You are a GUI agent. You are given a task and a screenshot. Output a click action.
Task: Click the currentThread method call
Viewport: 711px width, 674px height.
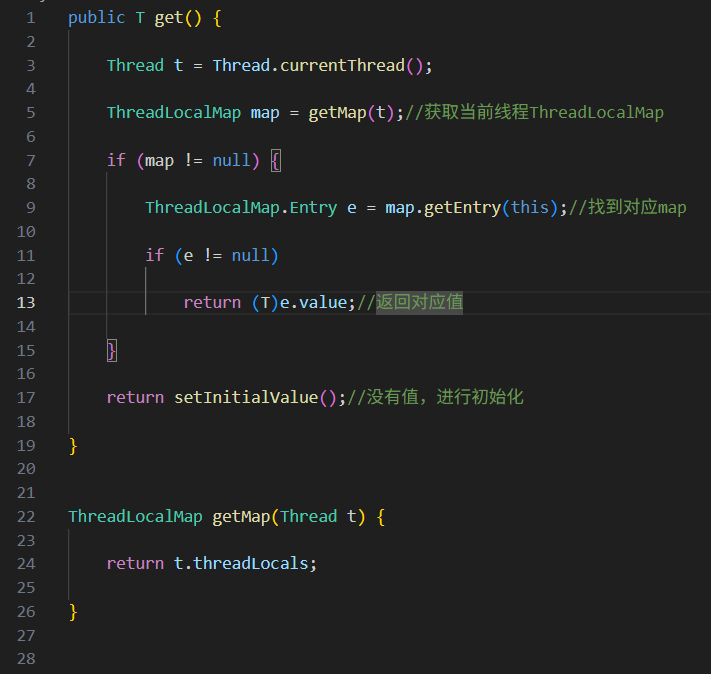tap(341, 65)
